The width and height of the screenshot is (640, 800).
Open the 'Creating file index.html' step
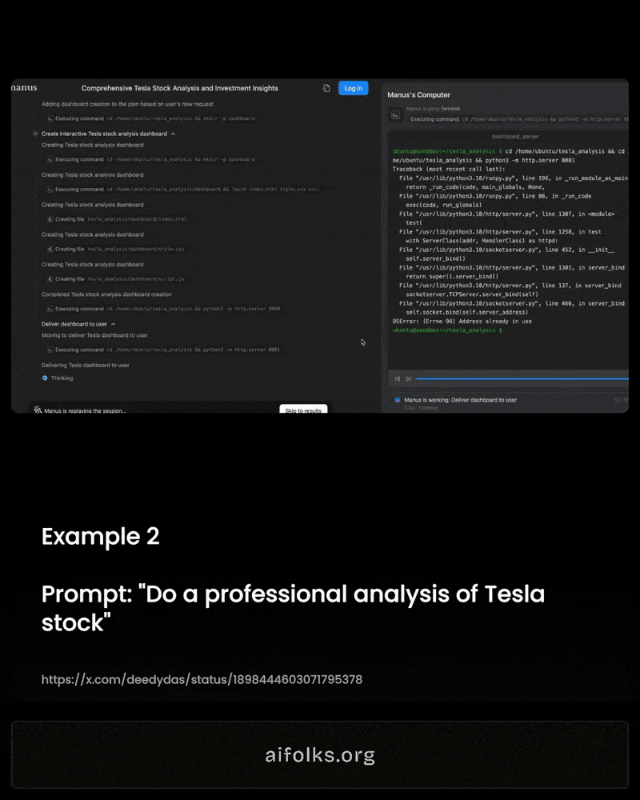click(117, 219)
